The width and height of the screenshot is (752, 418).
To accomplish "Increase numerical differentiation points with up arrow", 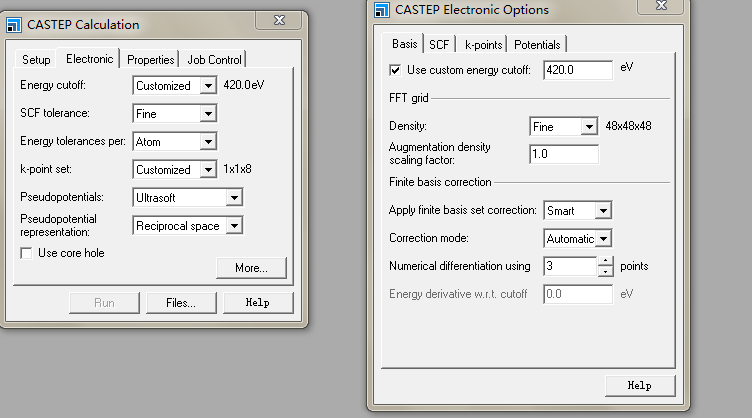I will click(606, 261).
